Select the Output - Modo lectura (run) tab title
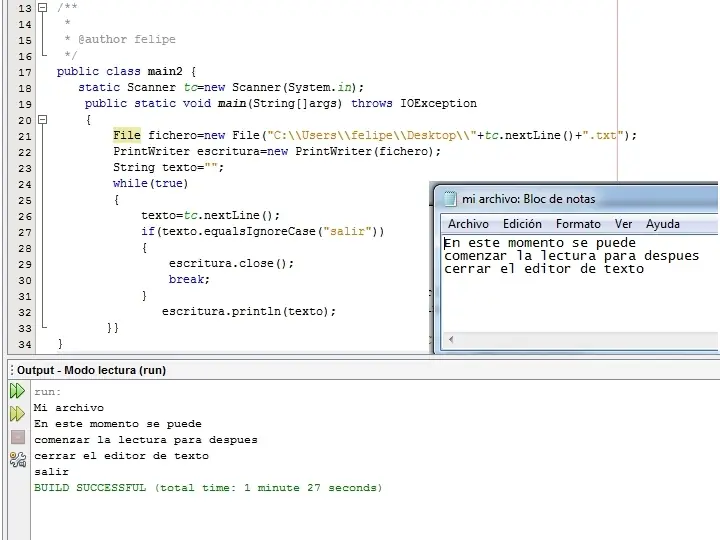 pos(91,370)
